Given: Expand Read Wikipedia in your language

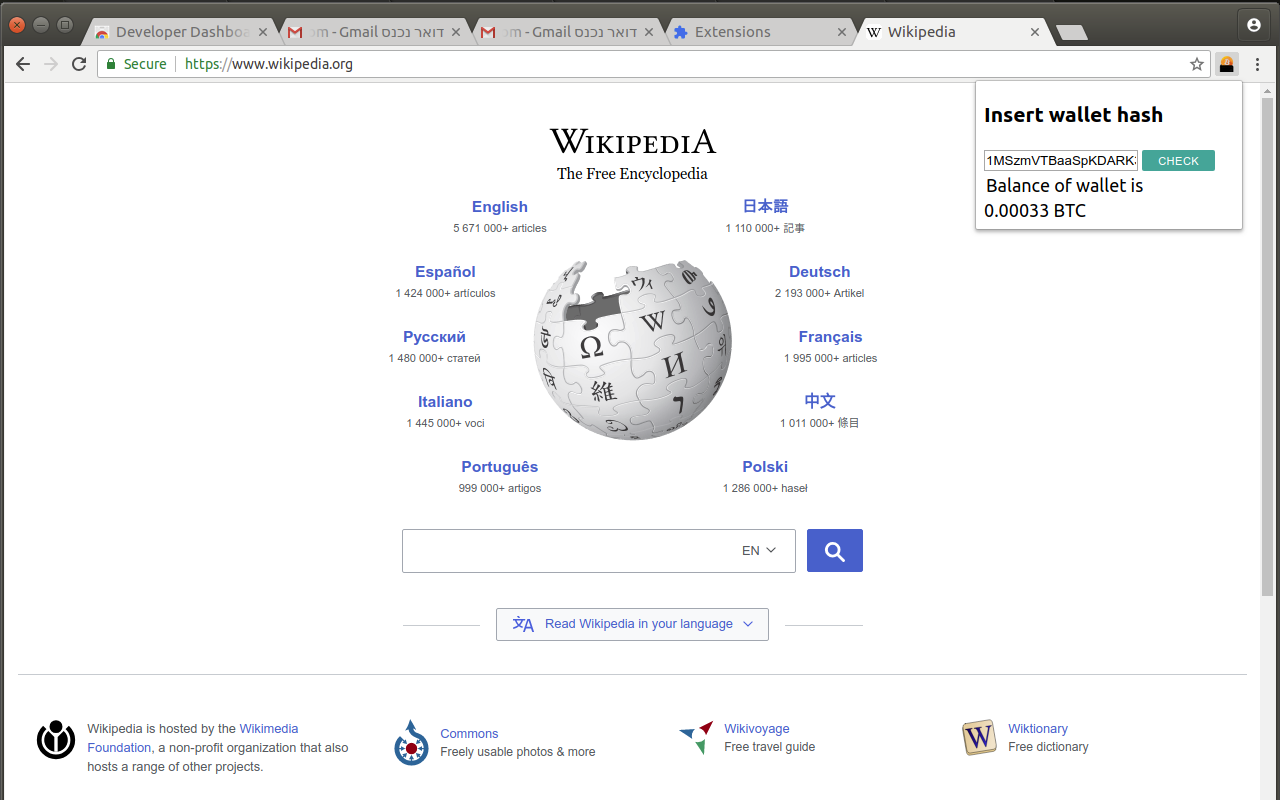Looking at the screenshot, I should 632,624.
